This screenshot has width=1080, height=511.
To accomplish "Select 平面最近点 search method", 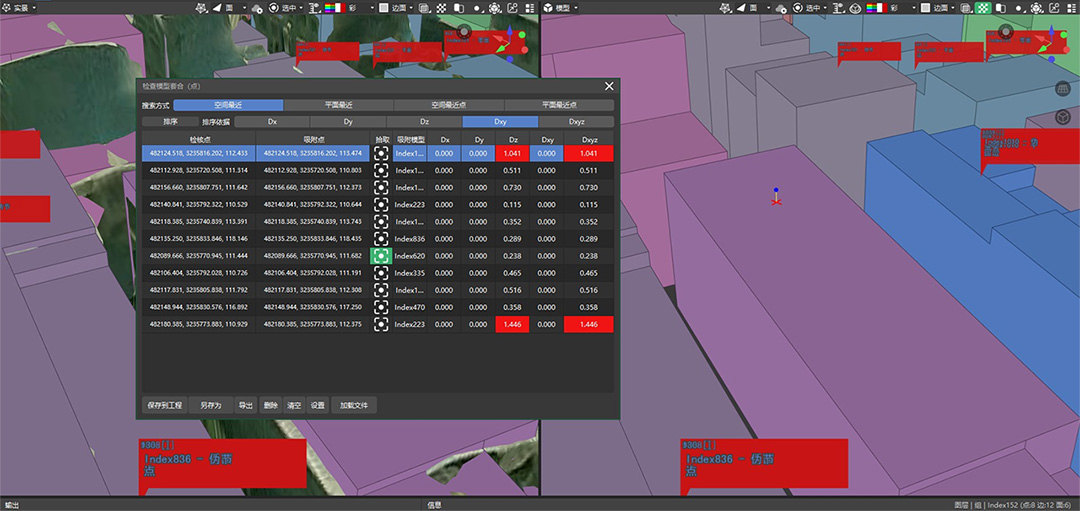I will [x=559, y=105].
